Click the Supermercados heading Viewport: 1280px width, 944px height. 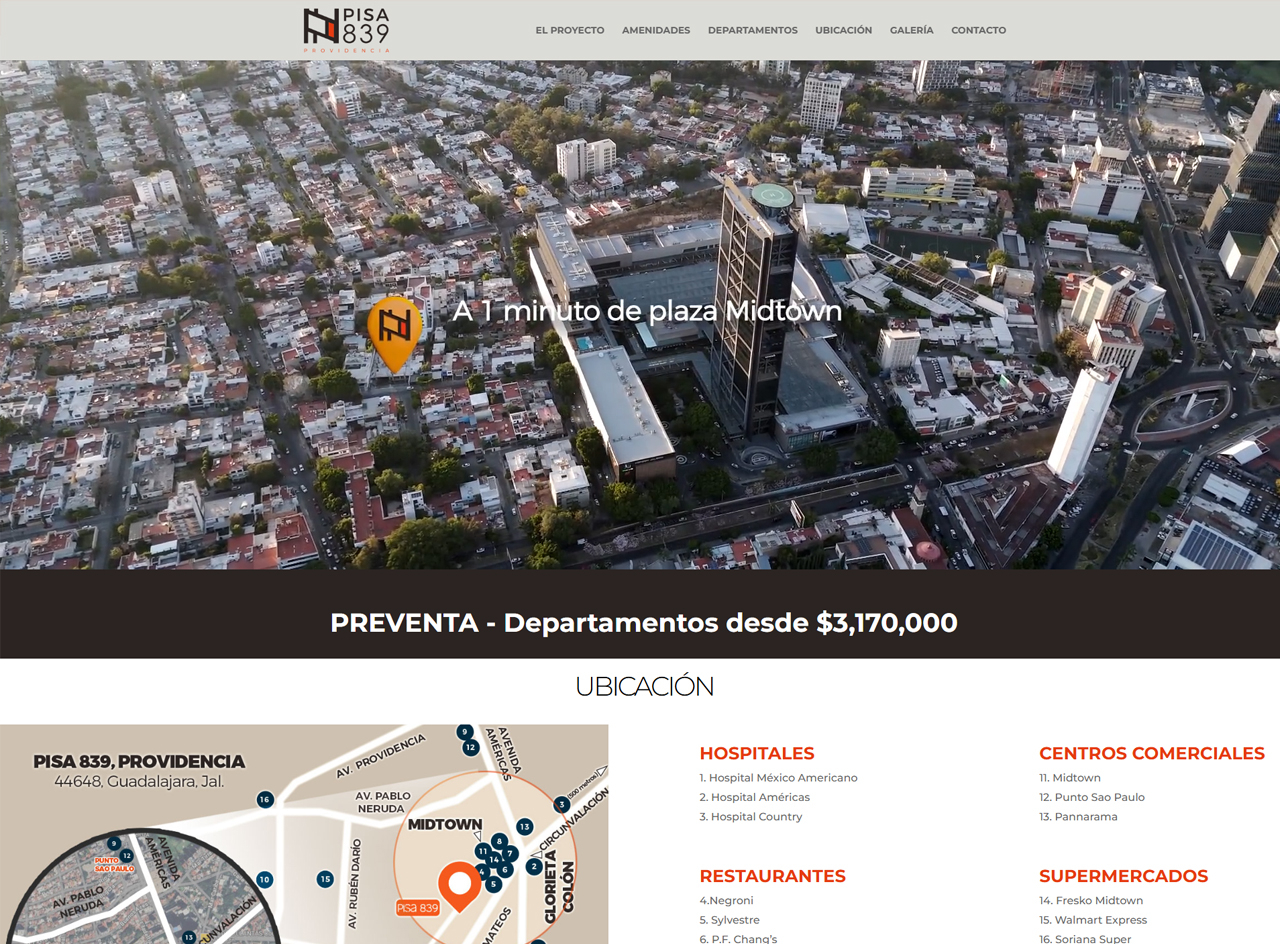coord(1124,876)
